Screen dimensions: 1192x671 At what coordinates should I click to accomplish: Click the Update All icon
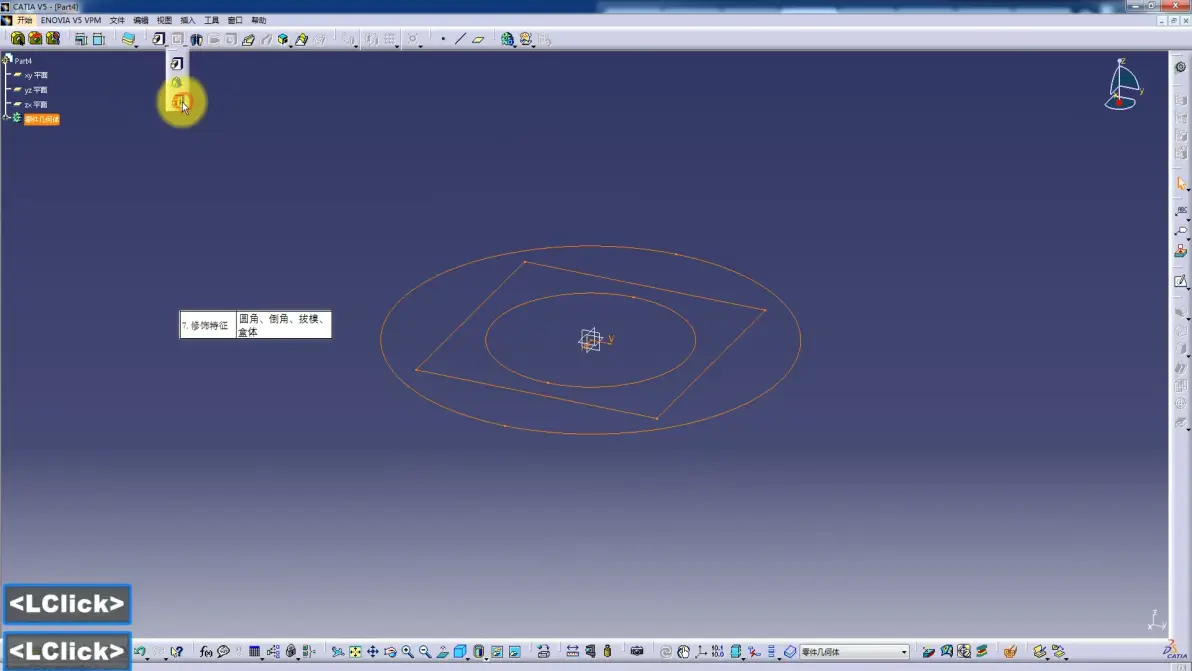[665, 651]
